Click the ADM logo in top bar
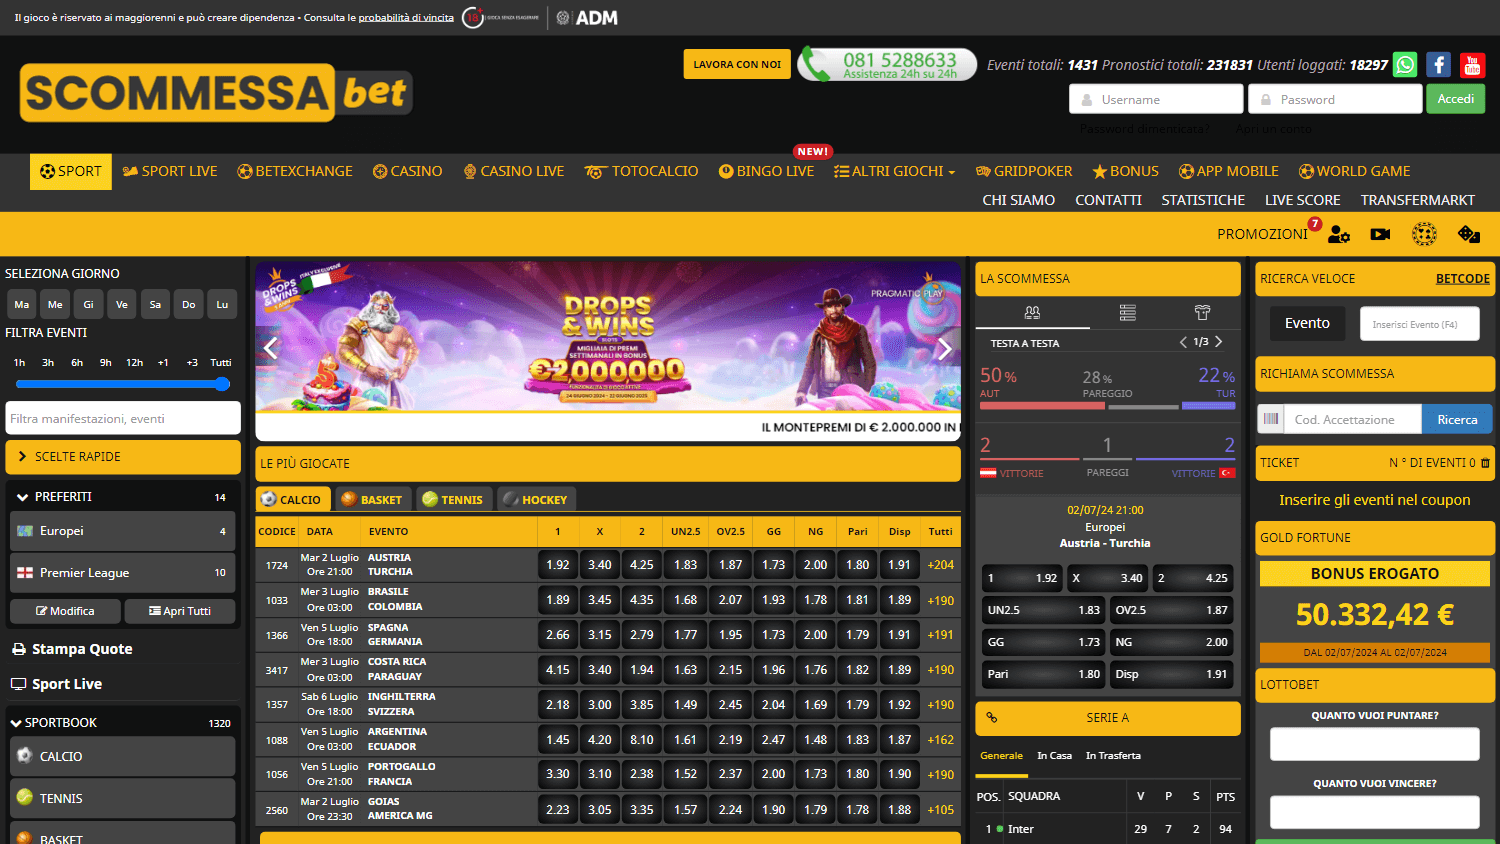 tap(588, 18)
